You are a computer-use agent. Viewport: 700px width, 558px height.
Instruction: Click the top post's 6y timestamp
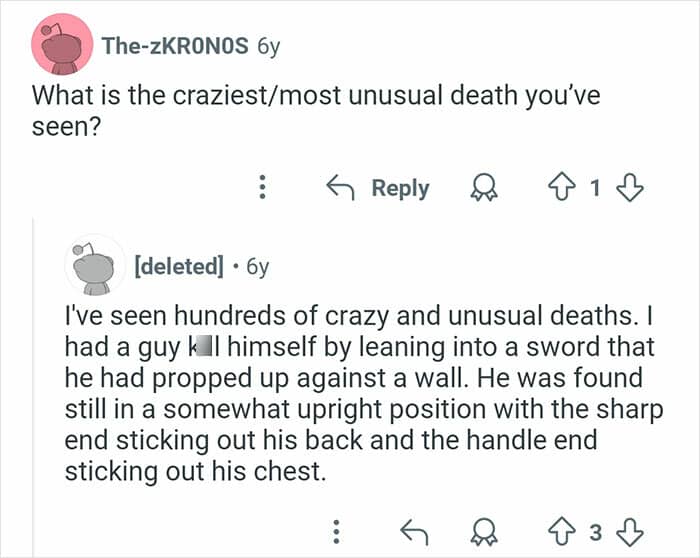pos(269,45)
